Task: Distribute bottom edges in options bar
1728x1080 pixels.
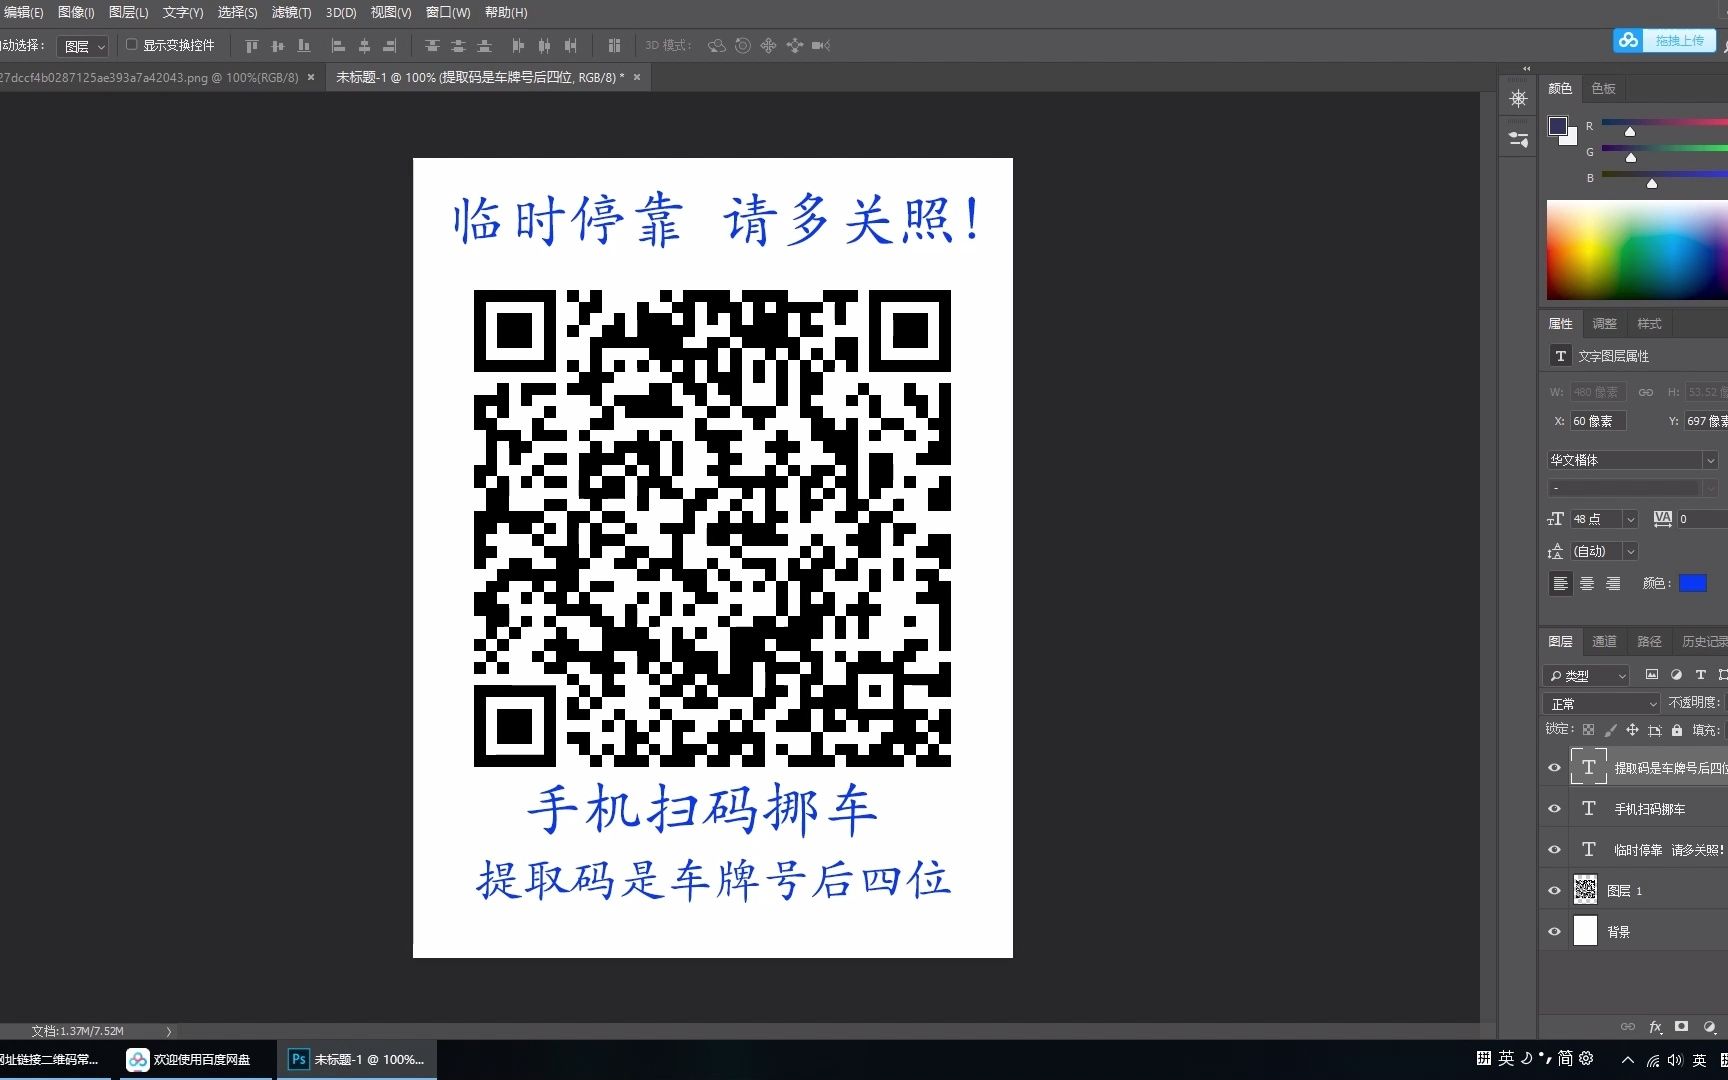Action: tap(484, 46)
